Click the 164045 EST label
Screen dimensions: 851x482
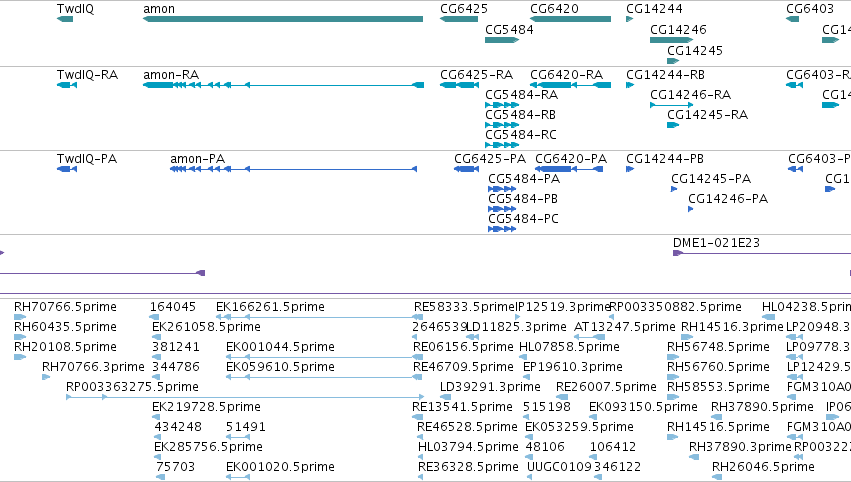[x=173, y=307]
